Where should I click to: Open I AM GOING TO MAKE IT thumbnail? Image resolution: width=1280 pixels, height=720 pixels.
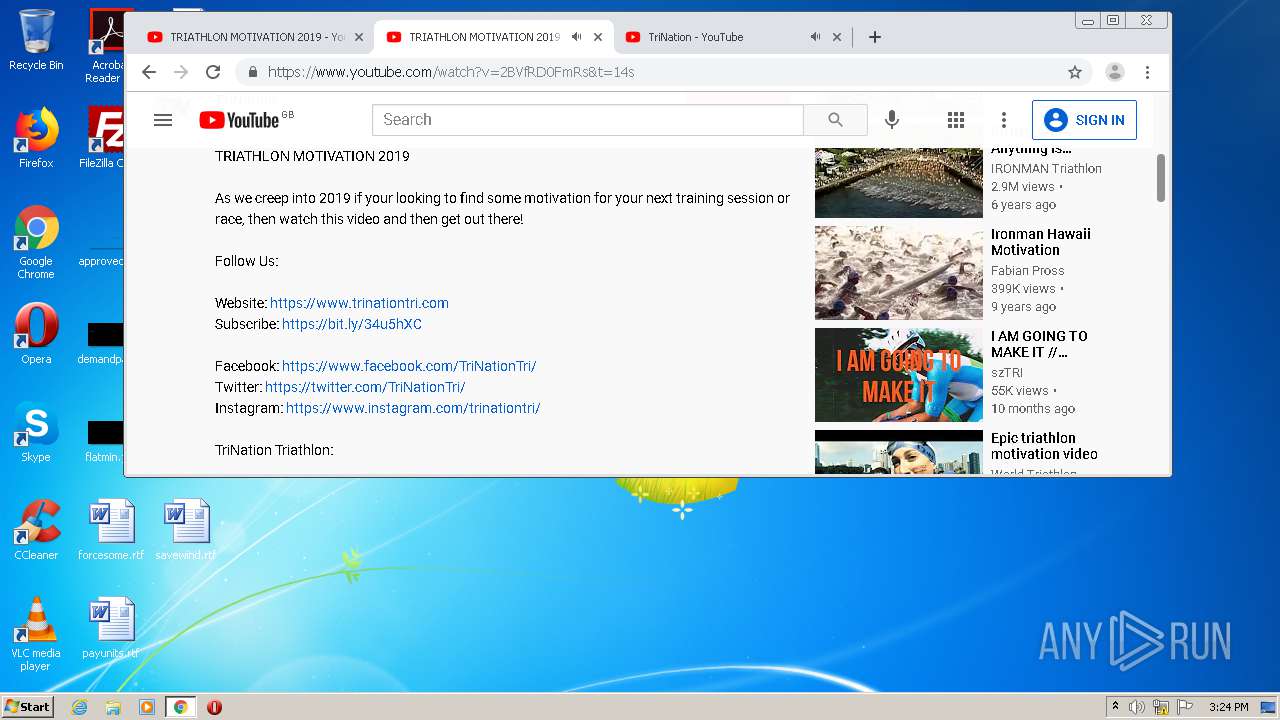click(x=899, y=375)
